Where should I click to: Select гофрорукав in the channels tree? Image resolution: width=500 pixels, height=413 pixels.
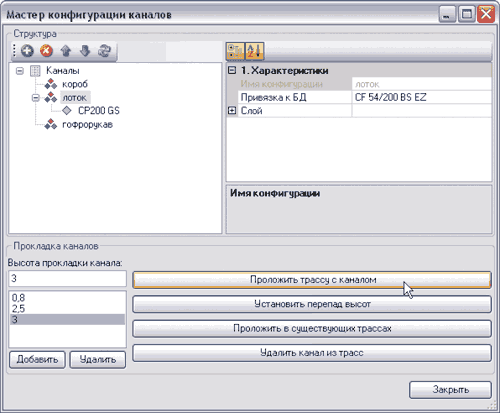coord(87,125)
